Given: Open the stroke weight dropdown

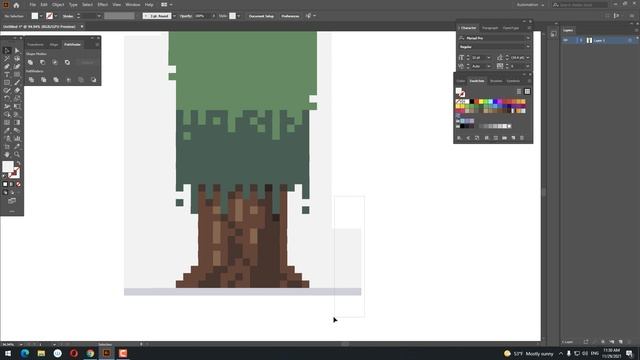Looking at the screenshot, I should pos(99,16).
